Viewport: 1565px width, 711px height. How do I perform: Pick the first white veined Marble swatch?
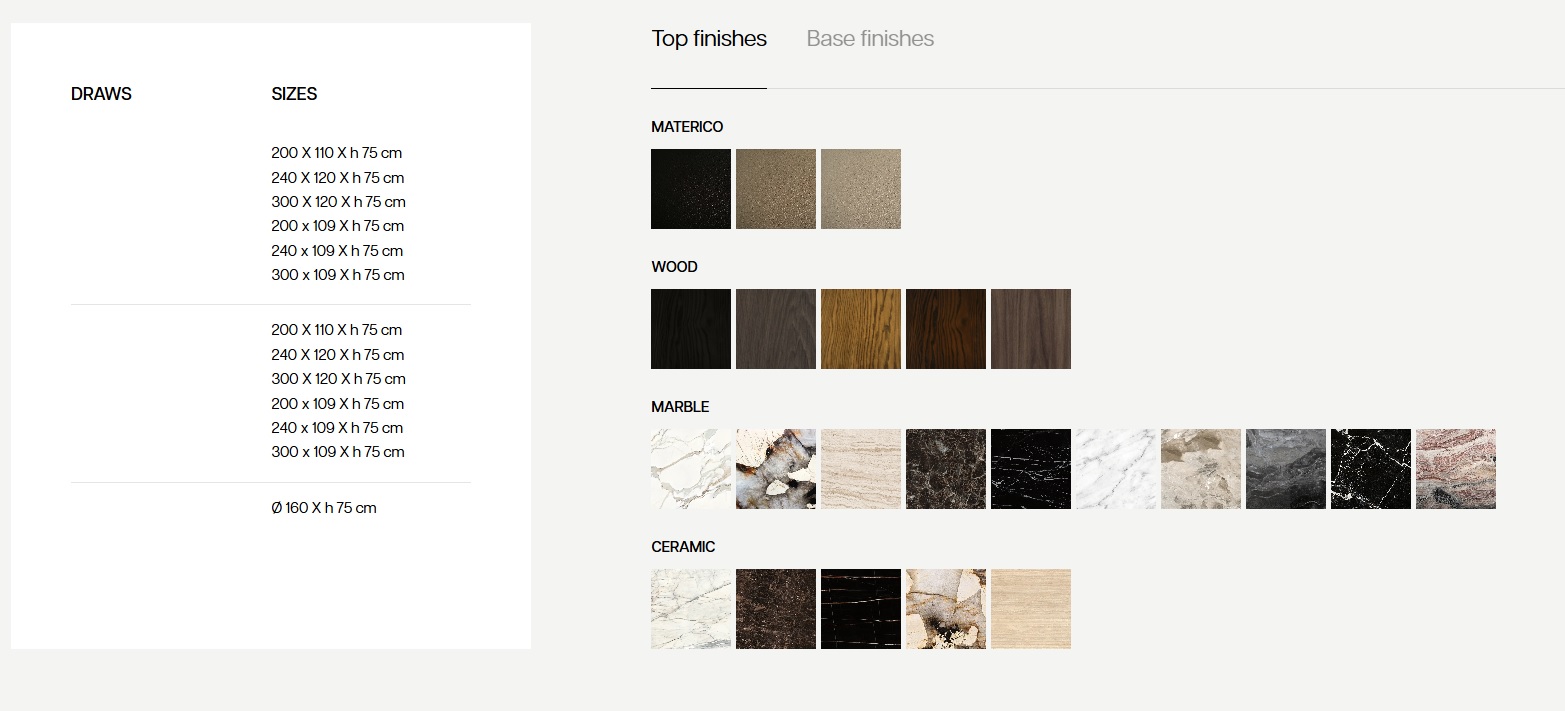pos(691,469)
